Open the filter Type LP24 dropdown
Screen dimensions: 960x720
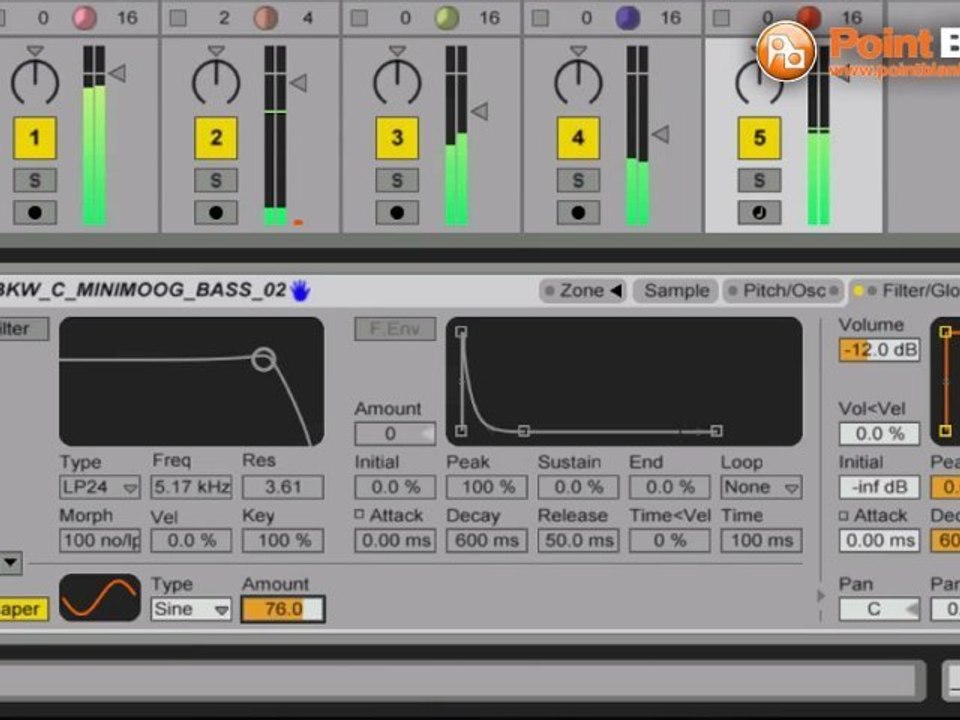point(100,487)
